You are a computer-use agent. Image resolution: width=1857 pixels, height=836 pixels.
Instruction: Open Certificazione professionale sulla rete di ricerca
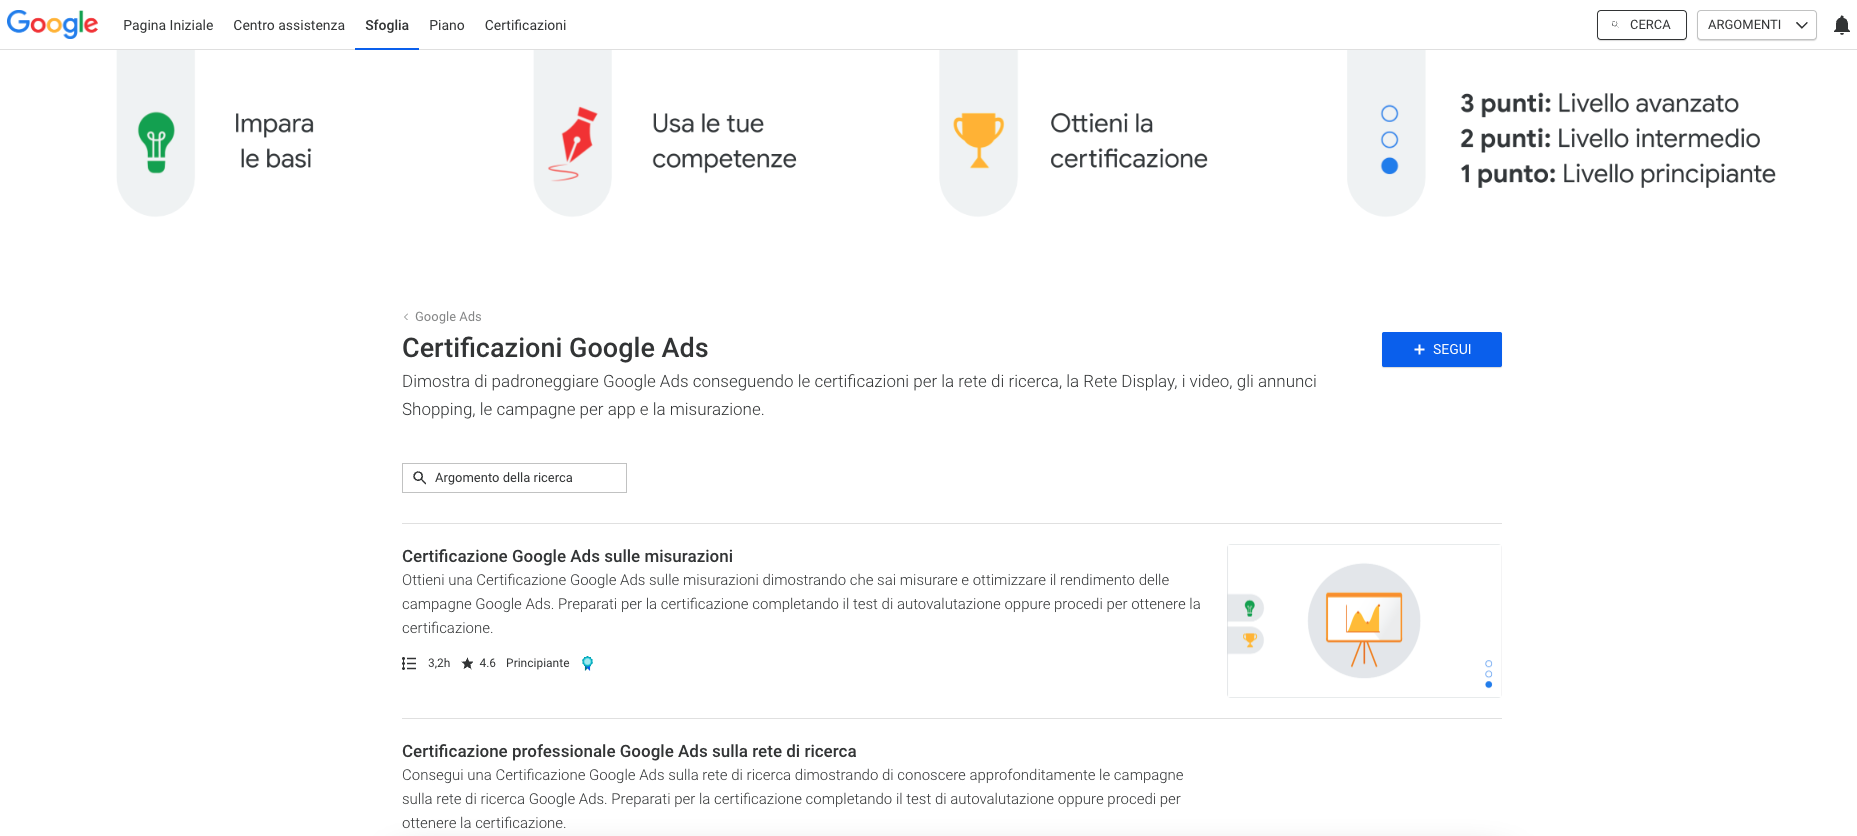tap(629, 751)
